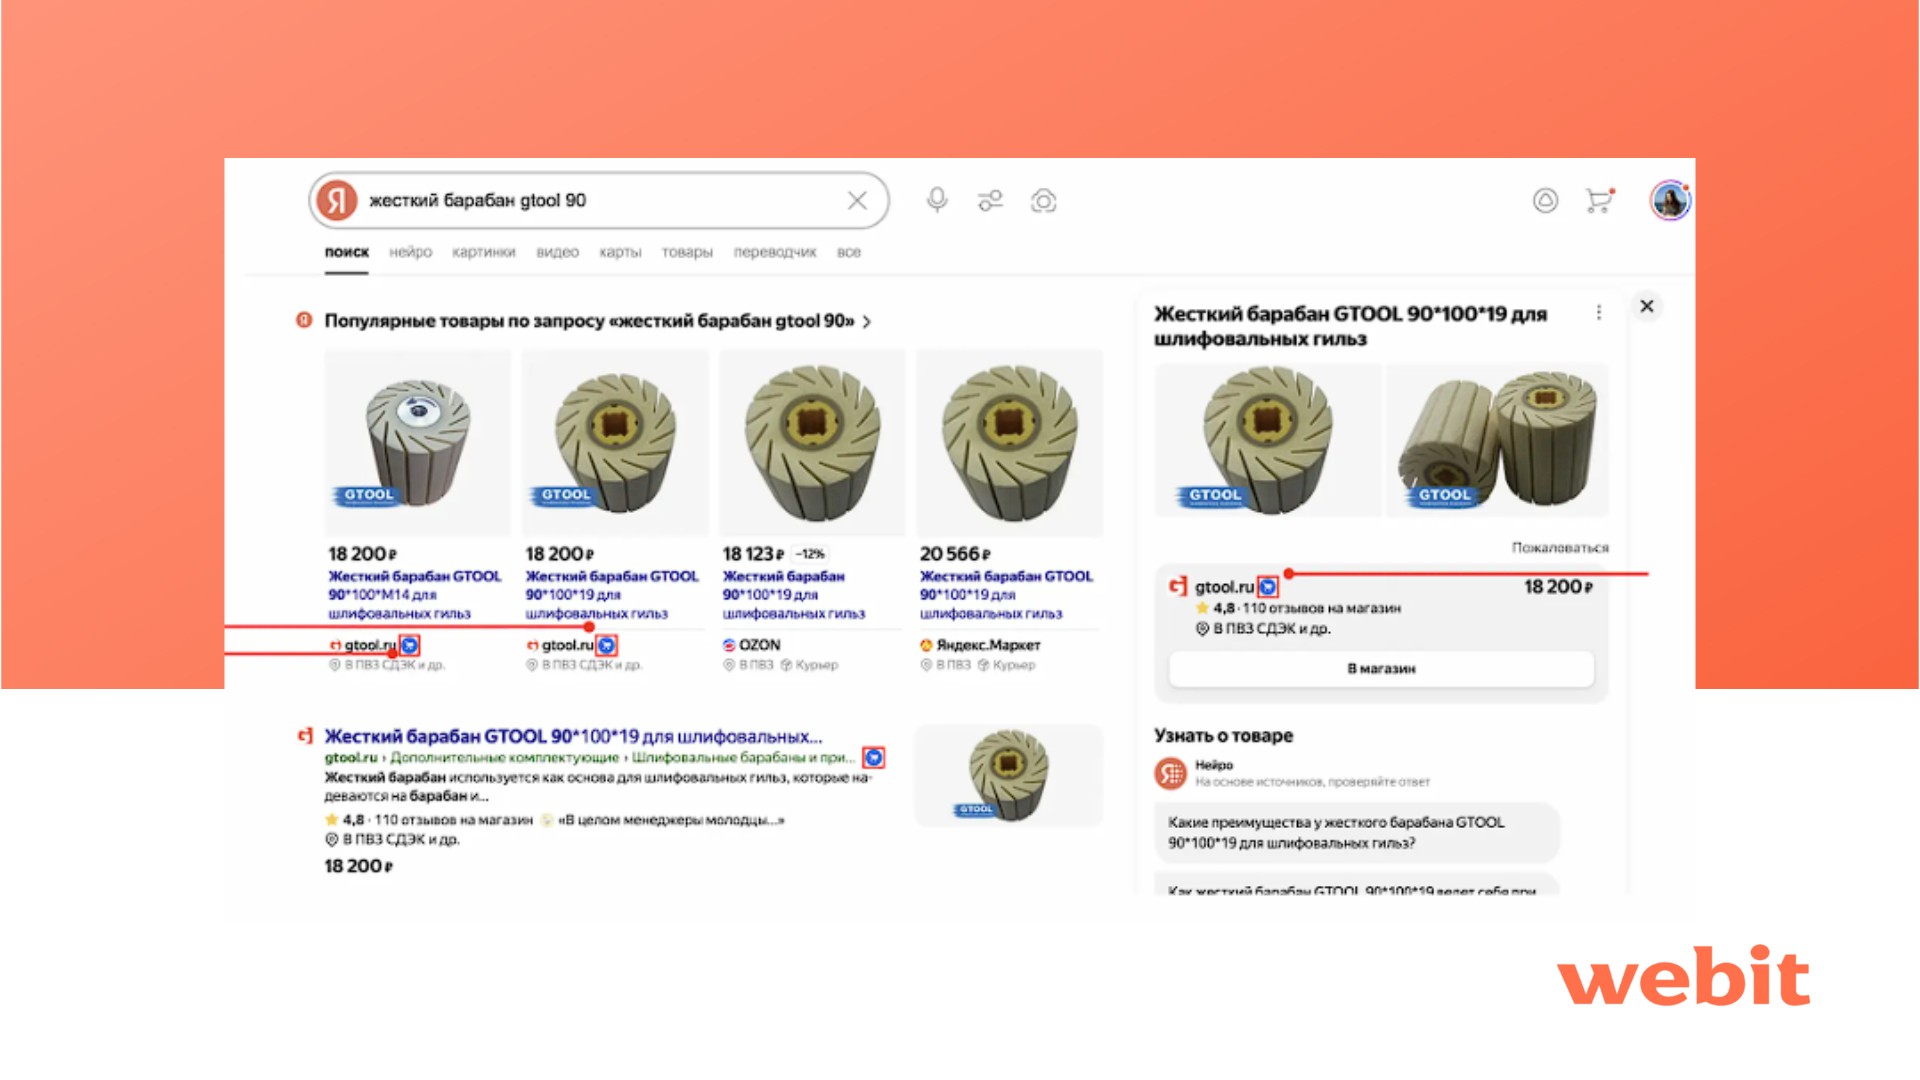Open first product link 90*100*M14
The image size is (1920, 1080).
pos(415,595)
